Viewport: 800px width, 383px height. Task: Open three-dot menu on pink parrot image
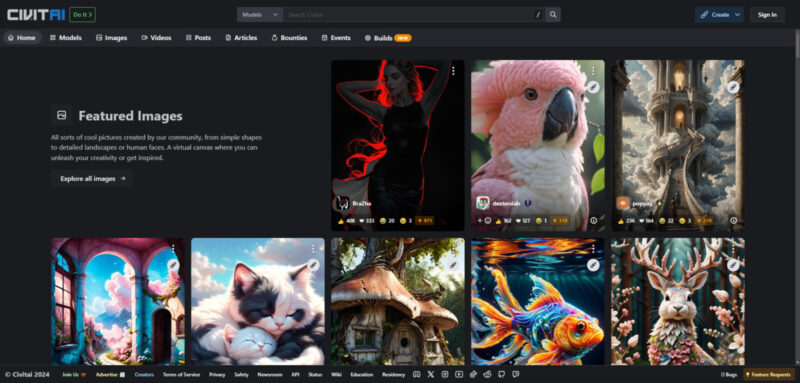[593, 71]
